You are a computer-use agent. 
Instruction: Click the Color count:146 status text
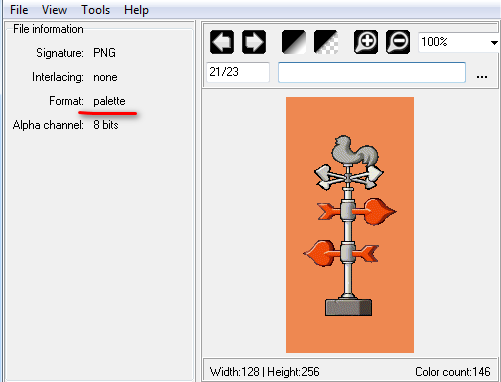tap(453, 371)
